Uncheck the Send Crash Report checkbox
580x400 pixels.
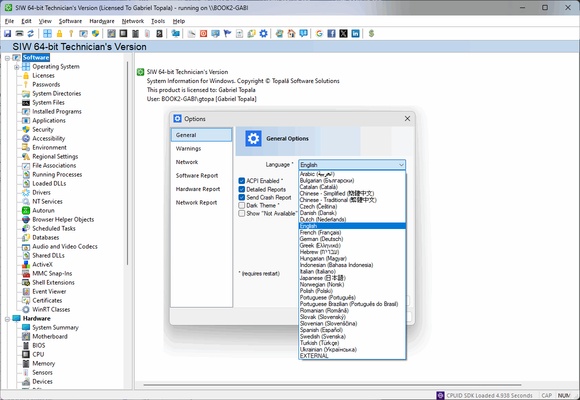[x=242, y=197]
